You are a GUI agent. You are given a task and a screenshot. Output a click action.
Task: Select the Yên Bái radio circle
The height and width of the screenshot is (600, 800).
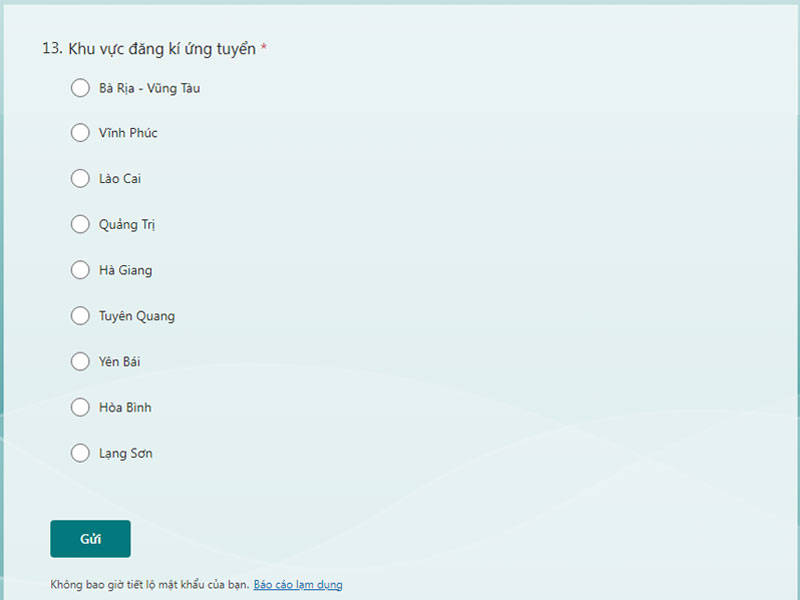80,361
